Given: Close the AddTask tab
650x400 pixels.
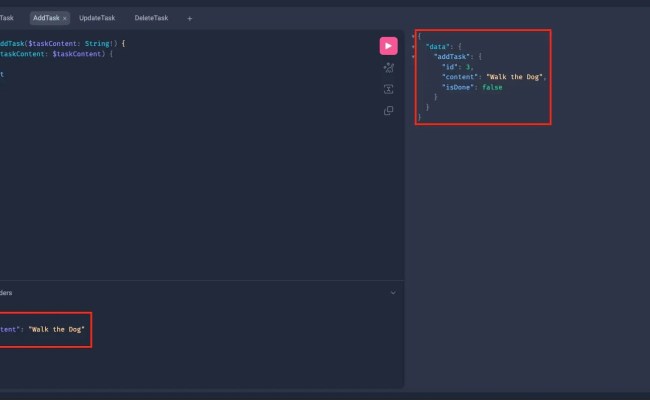Looking at the screenshot, I should [65, 18].
